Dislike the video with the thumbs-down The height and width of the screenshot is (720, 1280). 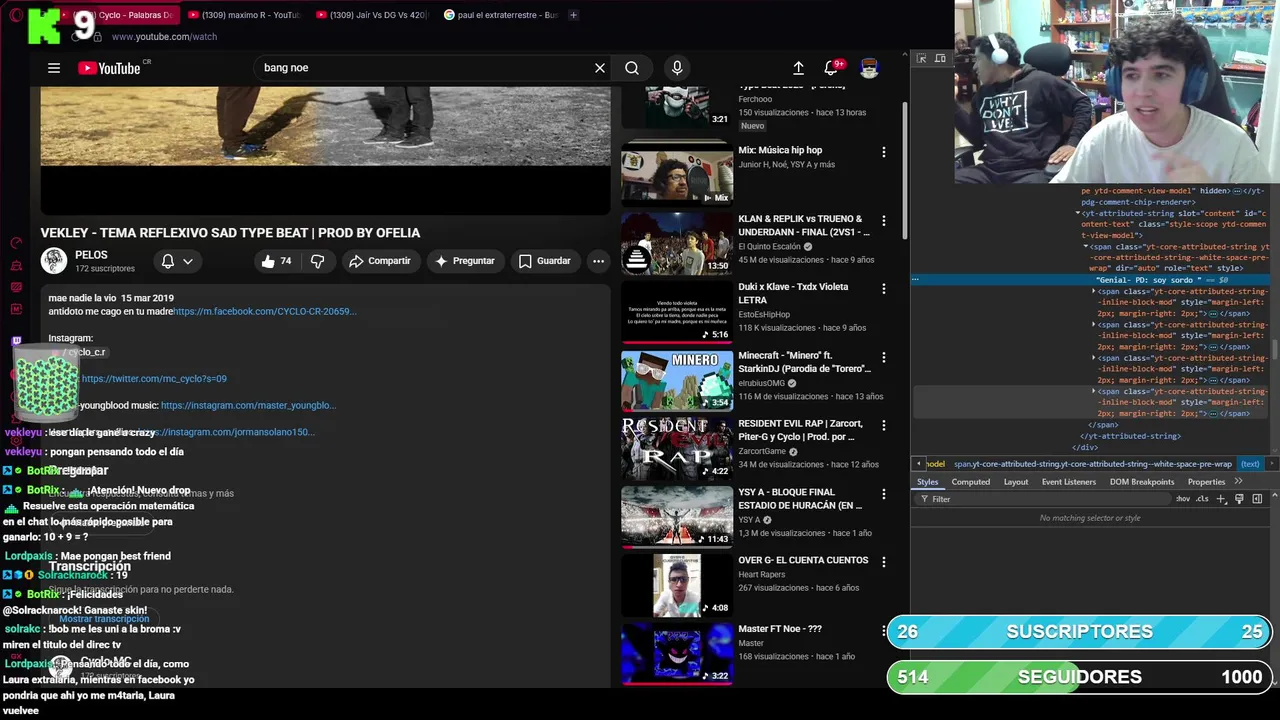click(317, 261)
